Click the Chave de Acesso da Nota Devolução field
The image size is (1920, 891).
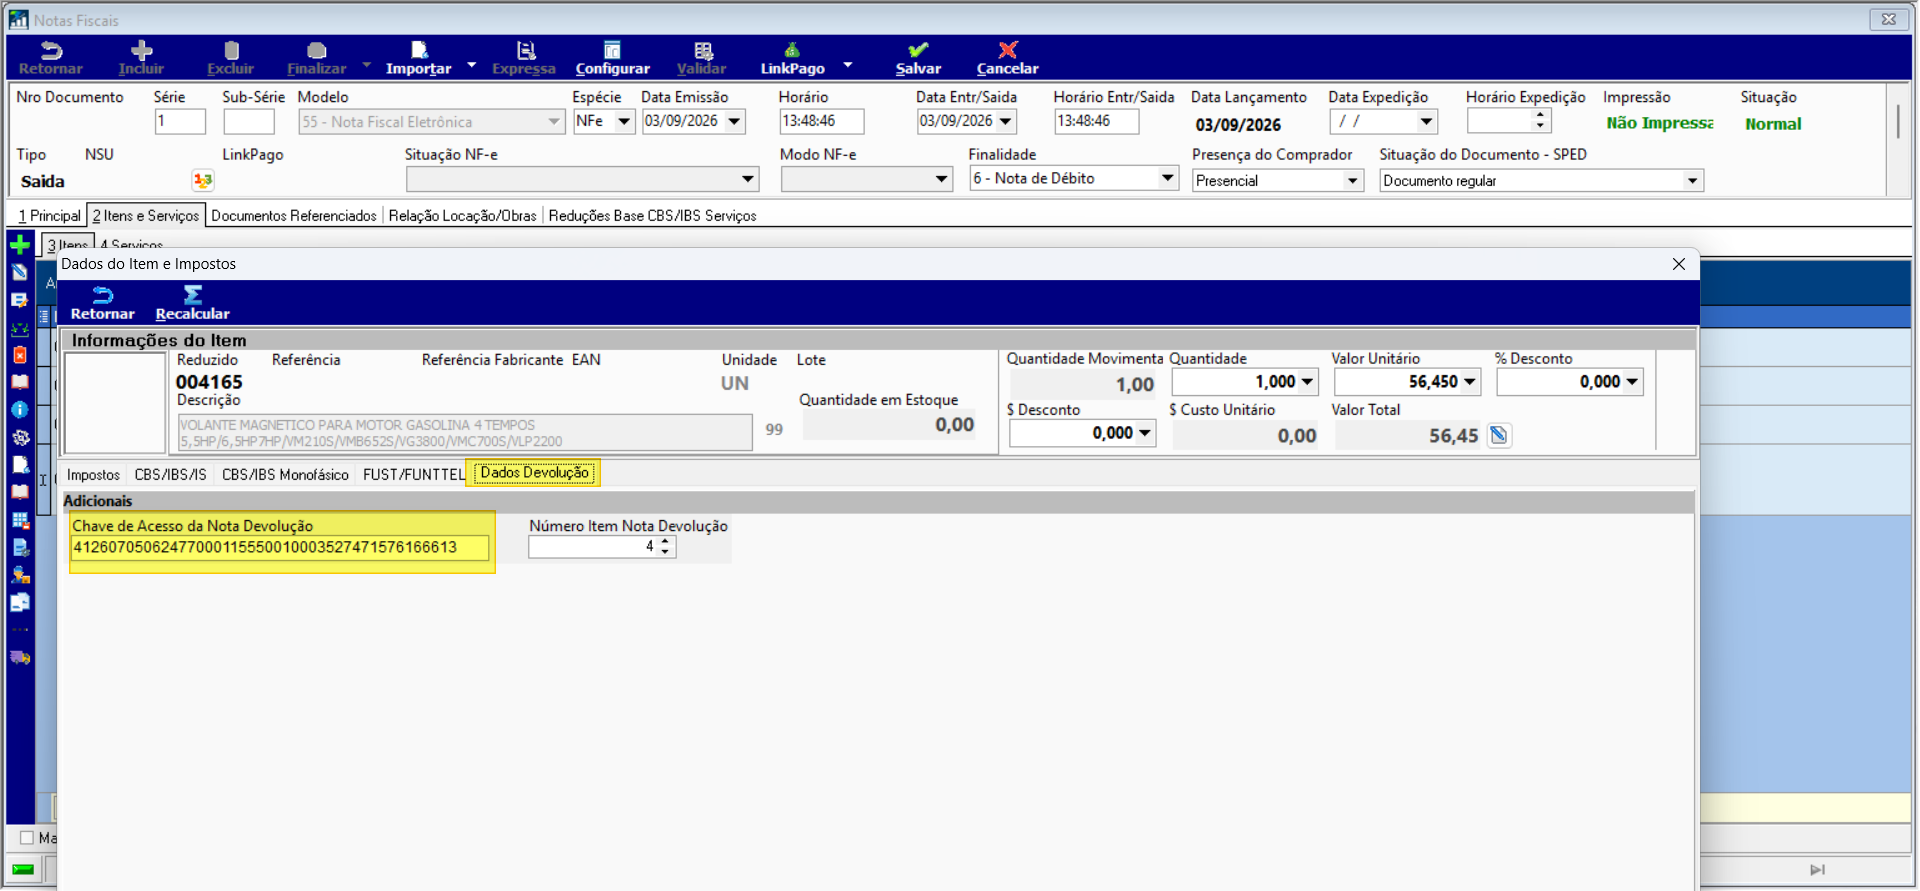280,547
